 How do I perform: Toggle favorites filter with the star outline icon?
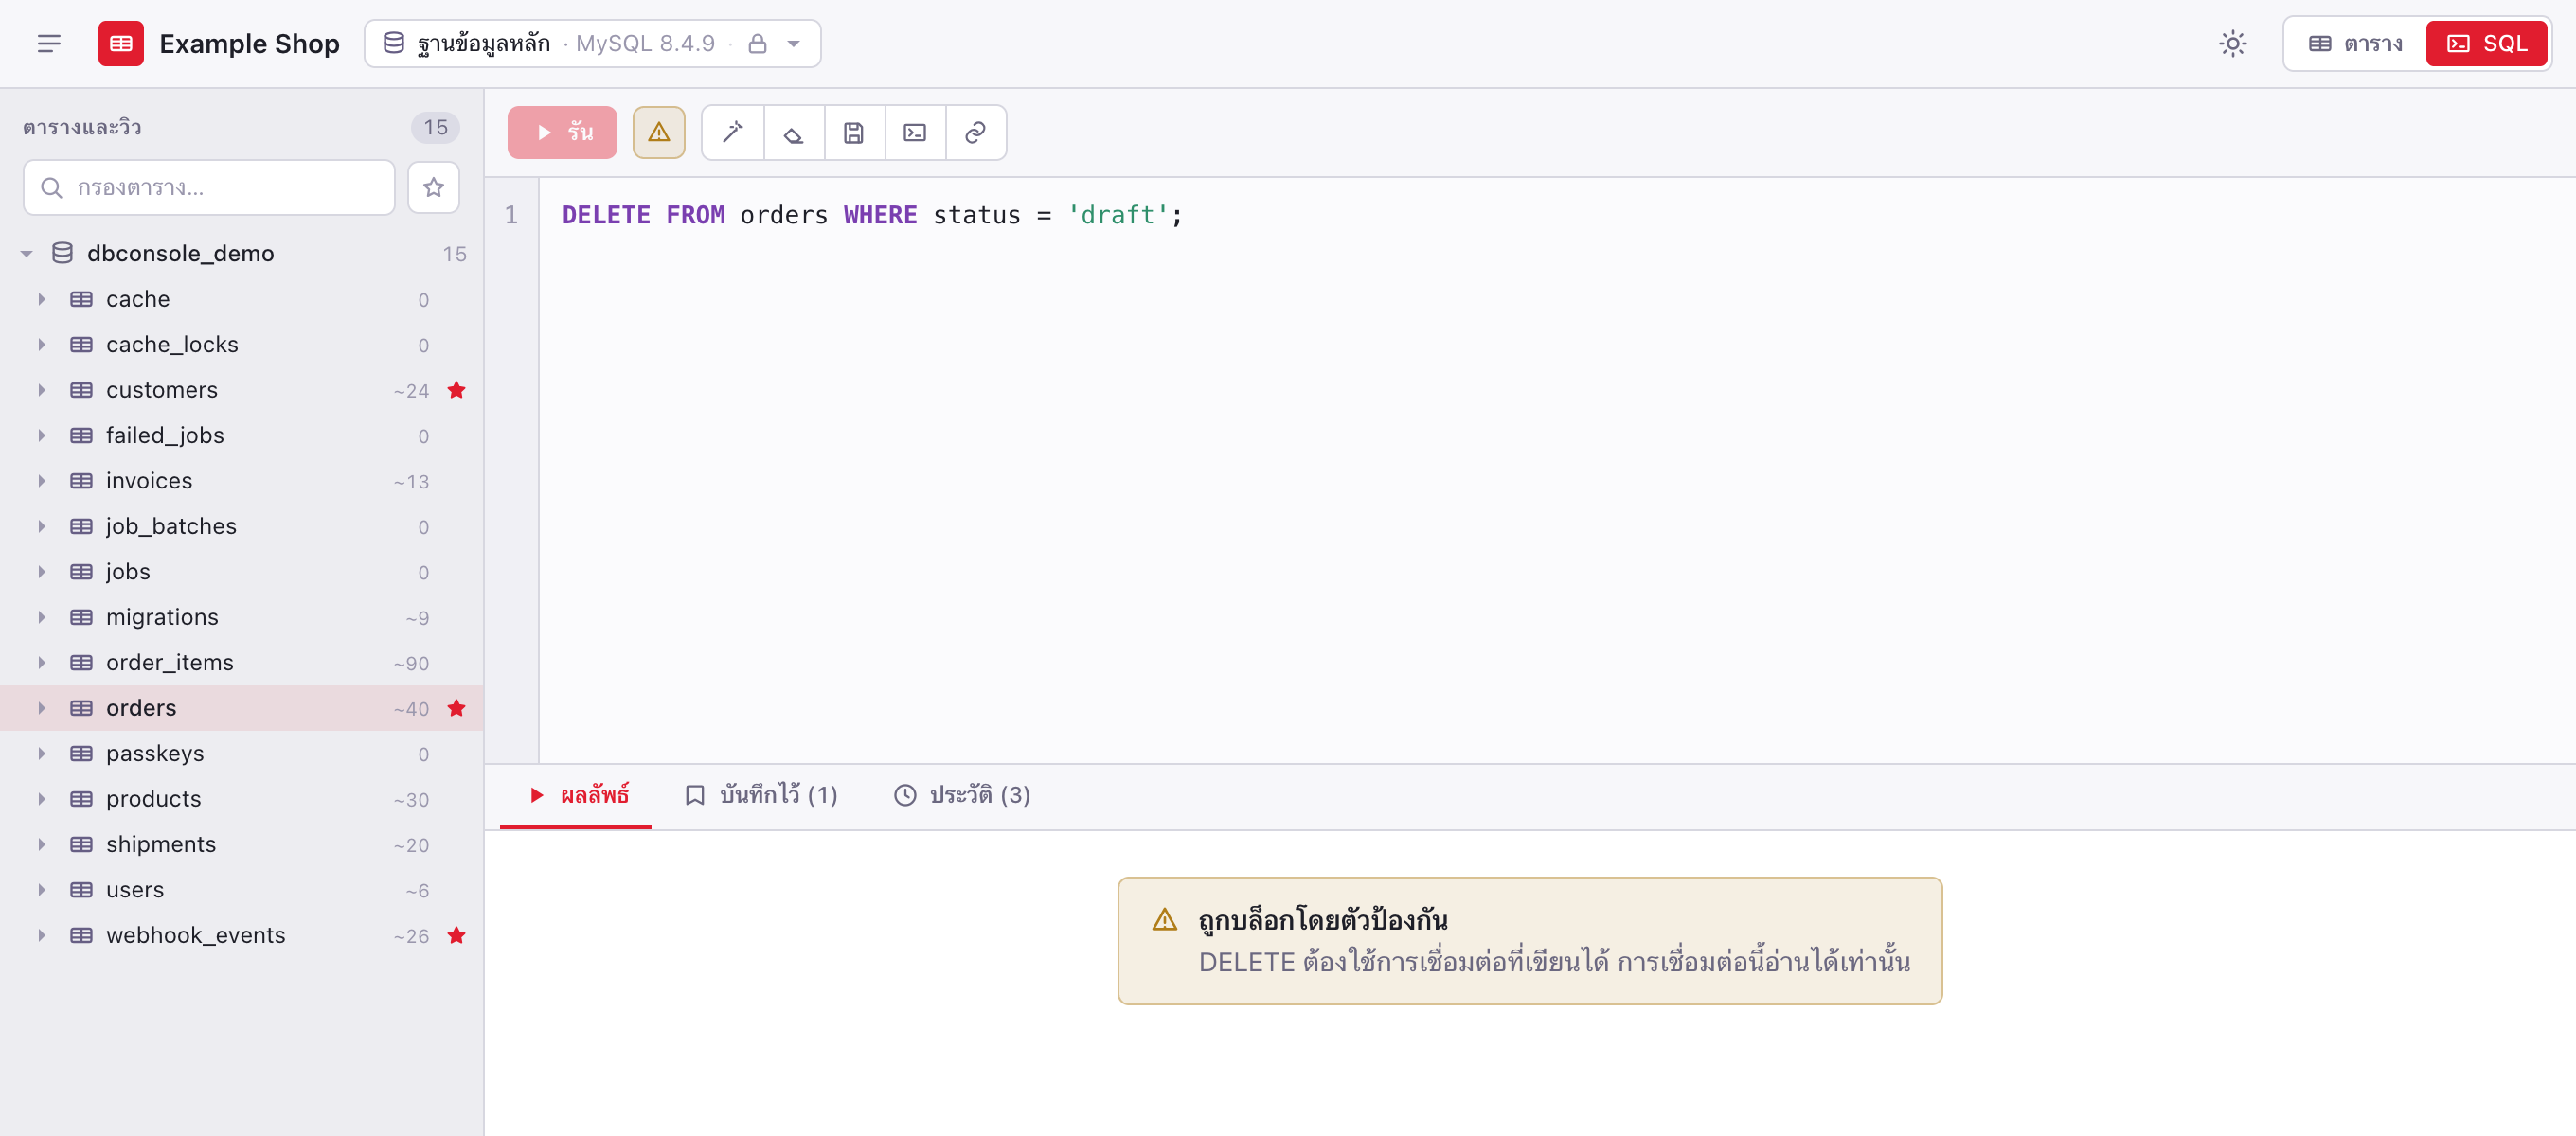pyautogui.click(x=433, y=187)
